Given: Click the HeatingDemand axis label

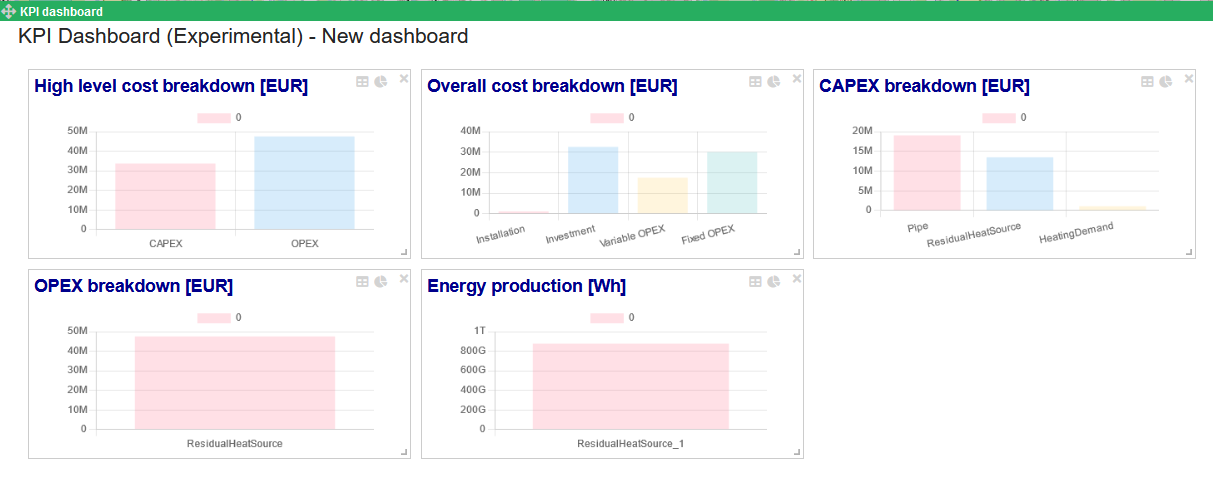Looking at the screenshot, I should [x=1076, y=233].
